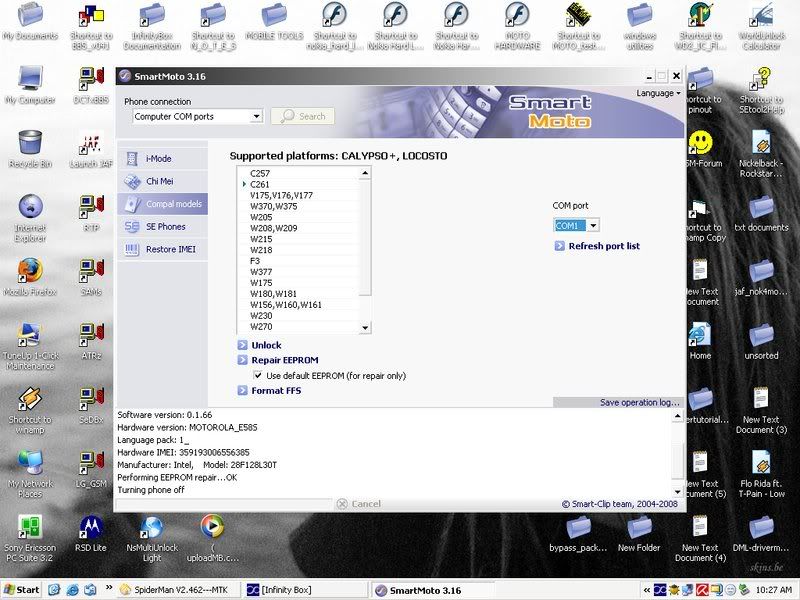The image size is (800, 600).
Task: Select W156,W160,W161 model entry
Action: 286,305
